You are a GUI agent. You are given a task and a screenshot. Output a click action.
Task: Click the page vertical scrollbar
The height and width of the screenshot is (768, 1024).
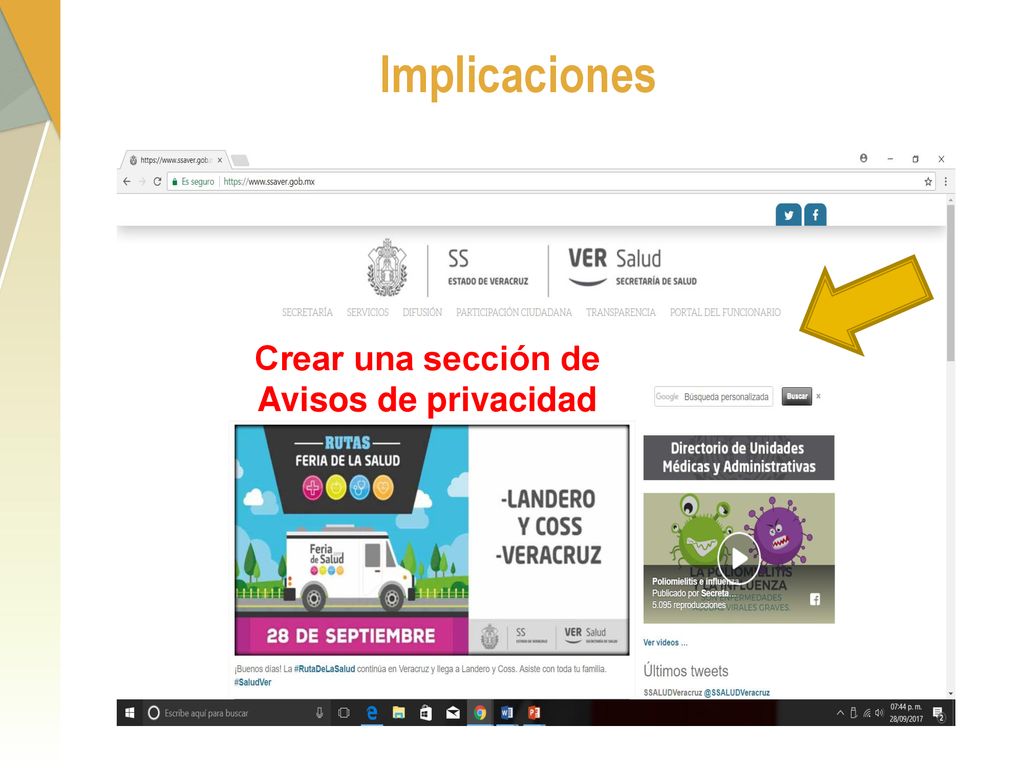(x=950, y=282)
